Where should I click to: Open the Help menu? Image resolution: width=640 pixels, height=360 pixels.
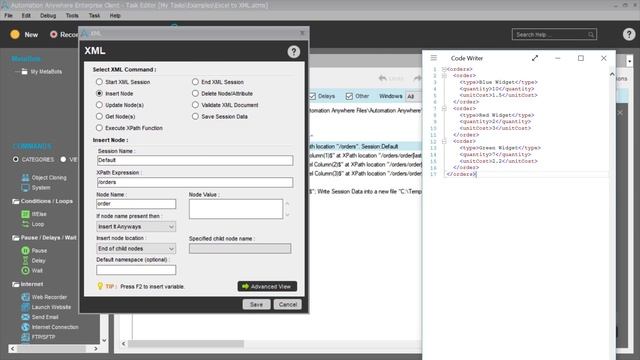115,16
